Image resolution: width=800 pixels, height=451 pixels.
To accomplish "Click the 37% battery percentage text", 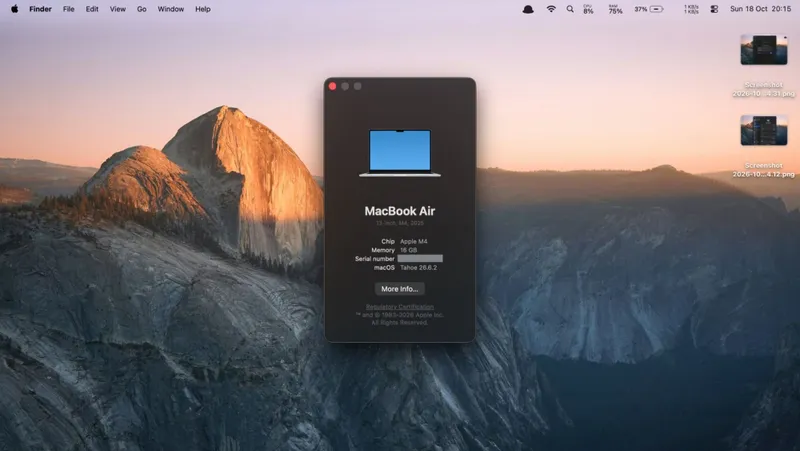I will [x=641, y=9].
